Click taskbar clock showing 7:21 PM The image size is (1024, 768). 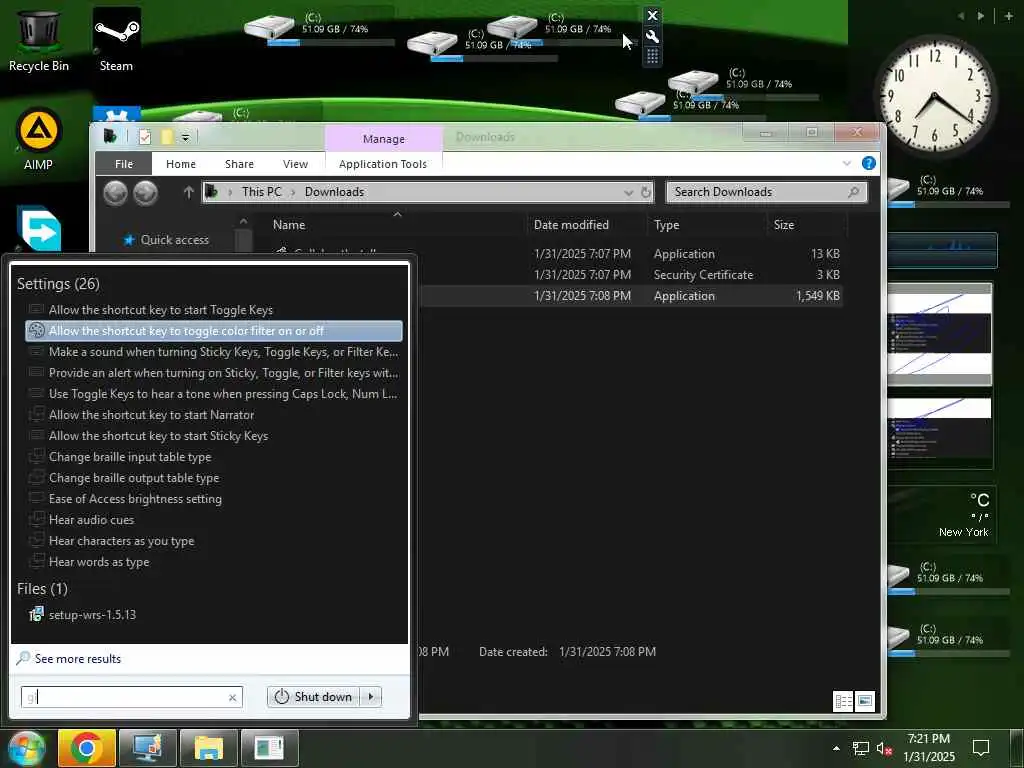(929, 748)
